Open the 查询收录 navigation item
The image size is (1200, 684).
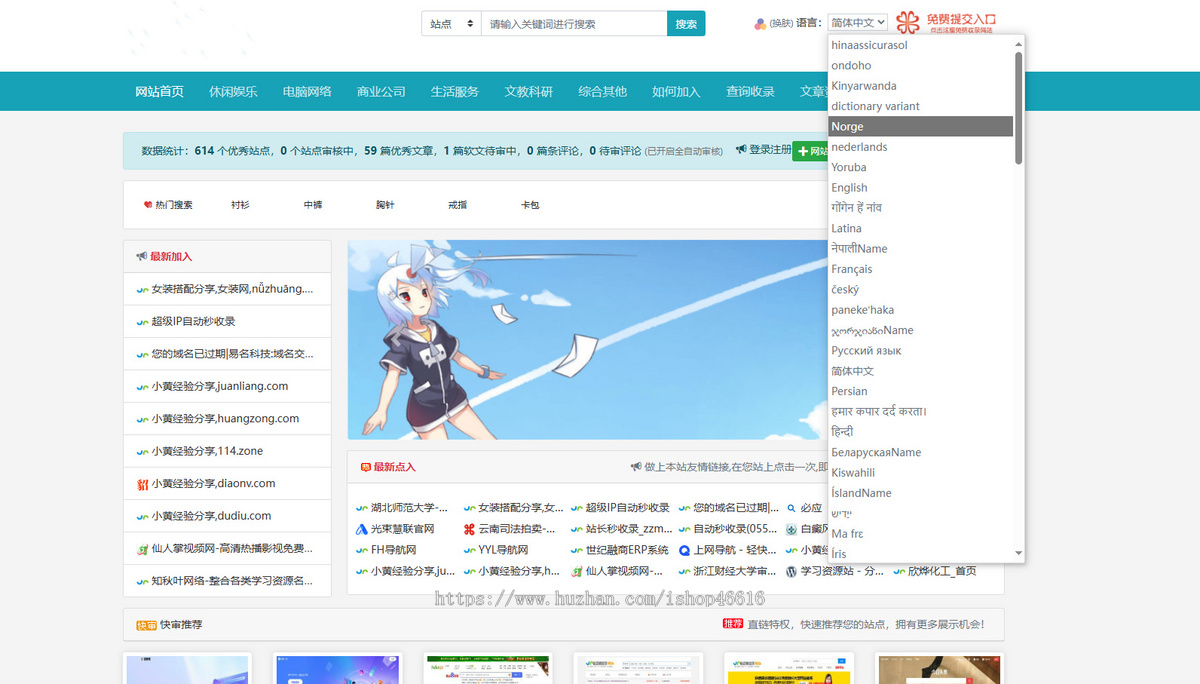tap(750, 91)
